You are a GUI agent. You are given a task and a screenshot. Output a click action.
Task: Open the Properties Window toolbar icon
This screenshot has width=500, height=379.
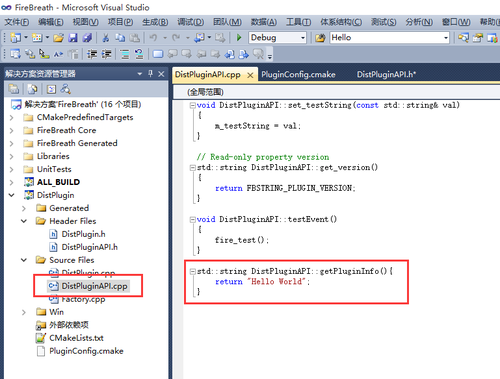pyautogui.click(x=478, y=38)
